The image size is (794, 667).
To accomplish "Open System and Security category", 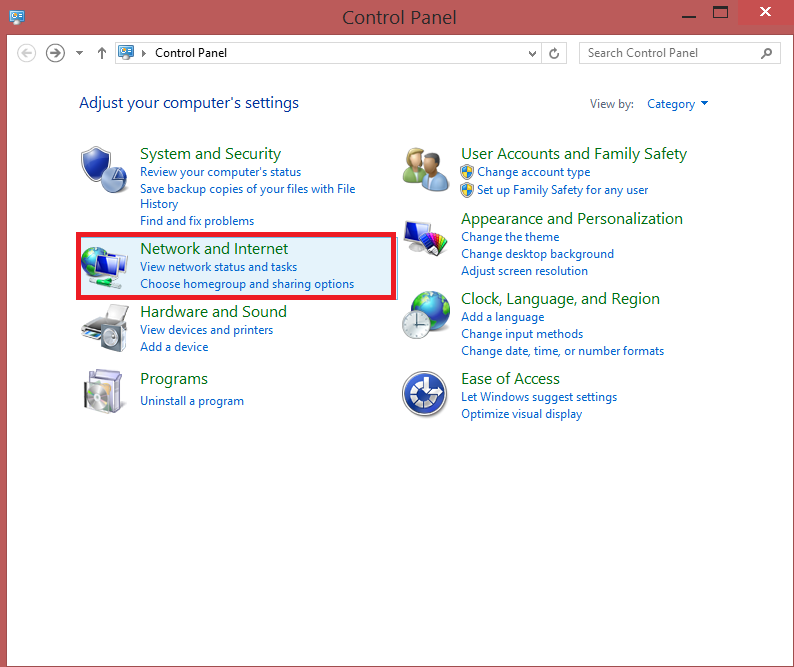I will [x=211, y=153].
